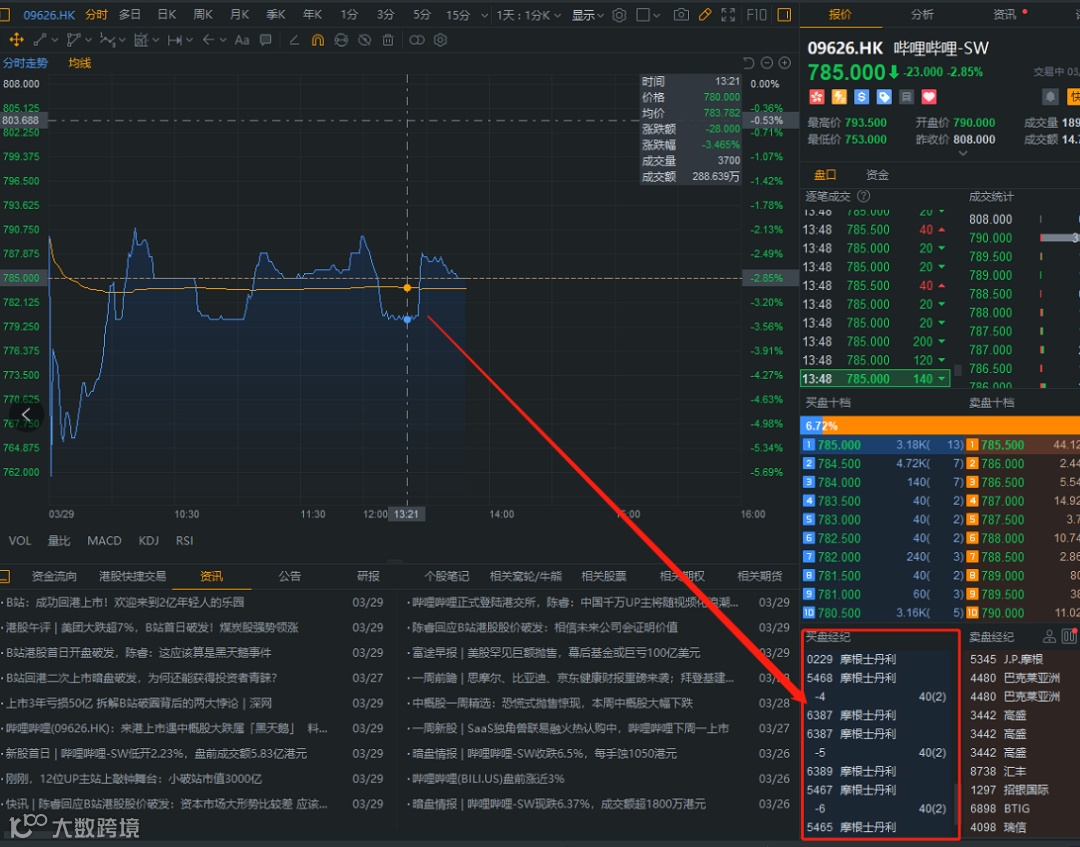
Task: Toggle the right side panel icon
Action: pos(784,14)
